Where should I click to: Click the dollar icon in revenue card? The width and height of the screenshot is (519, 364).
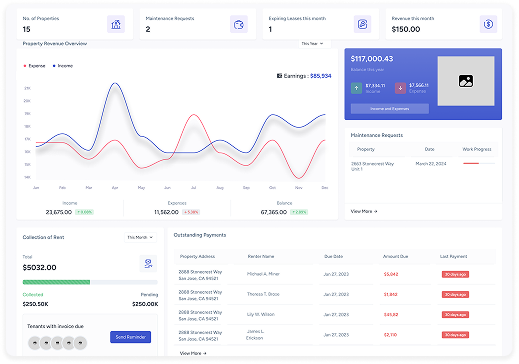[x=488, y=24]
